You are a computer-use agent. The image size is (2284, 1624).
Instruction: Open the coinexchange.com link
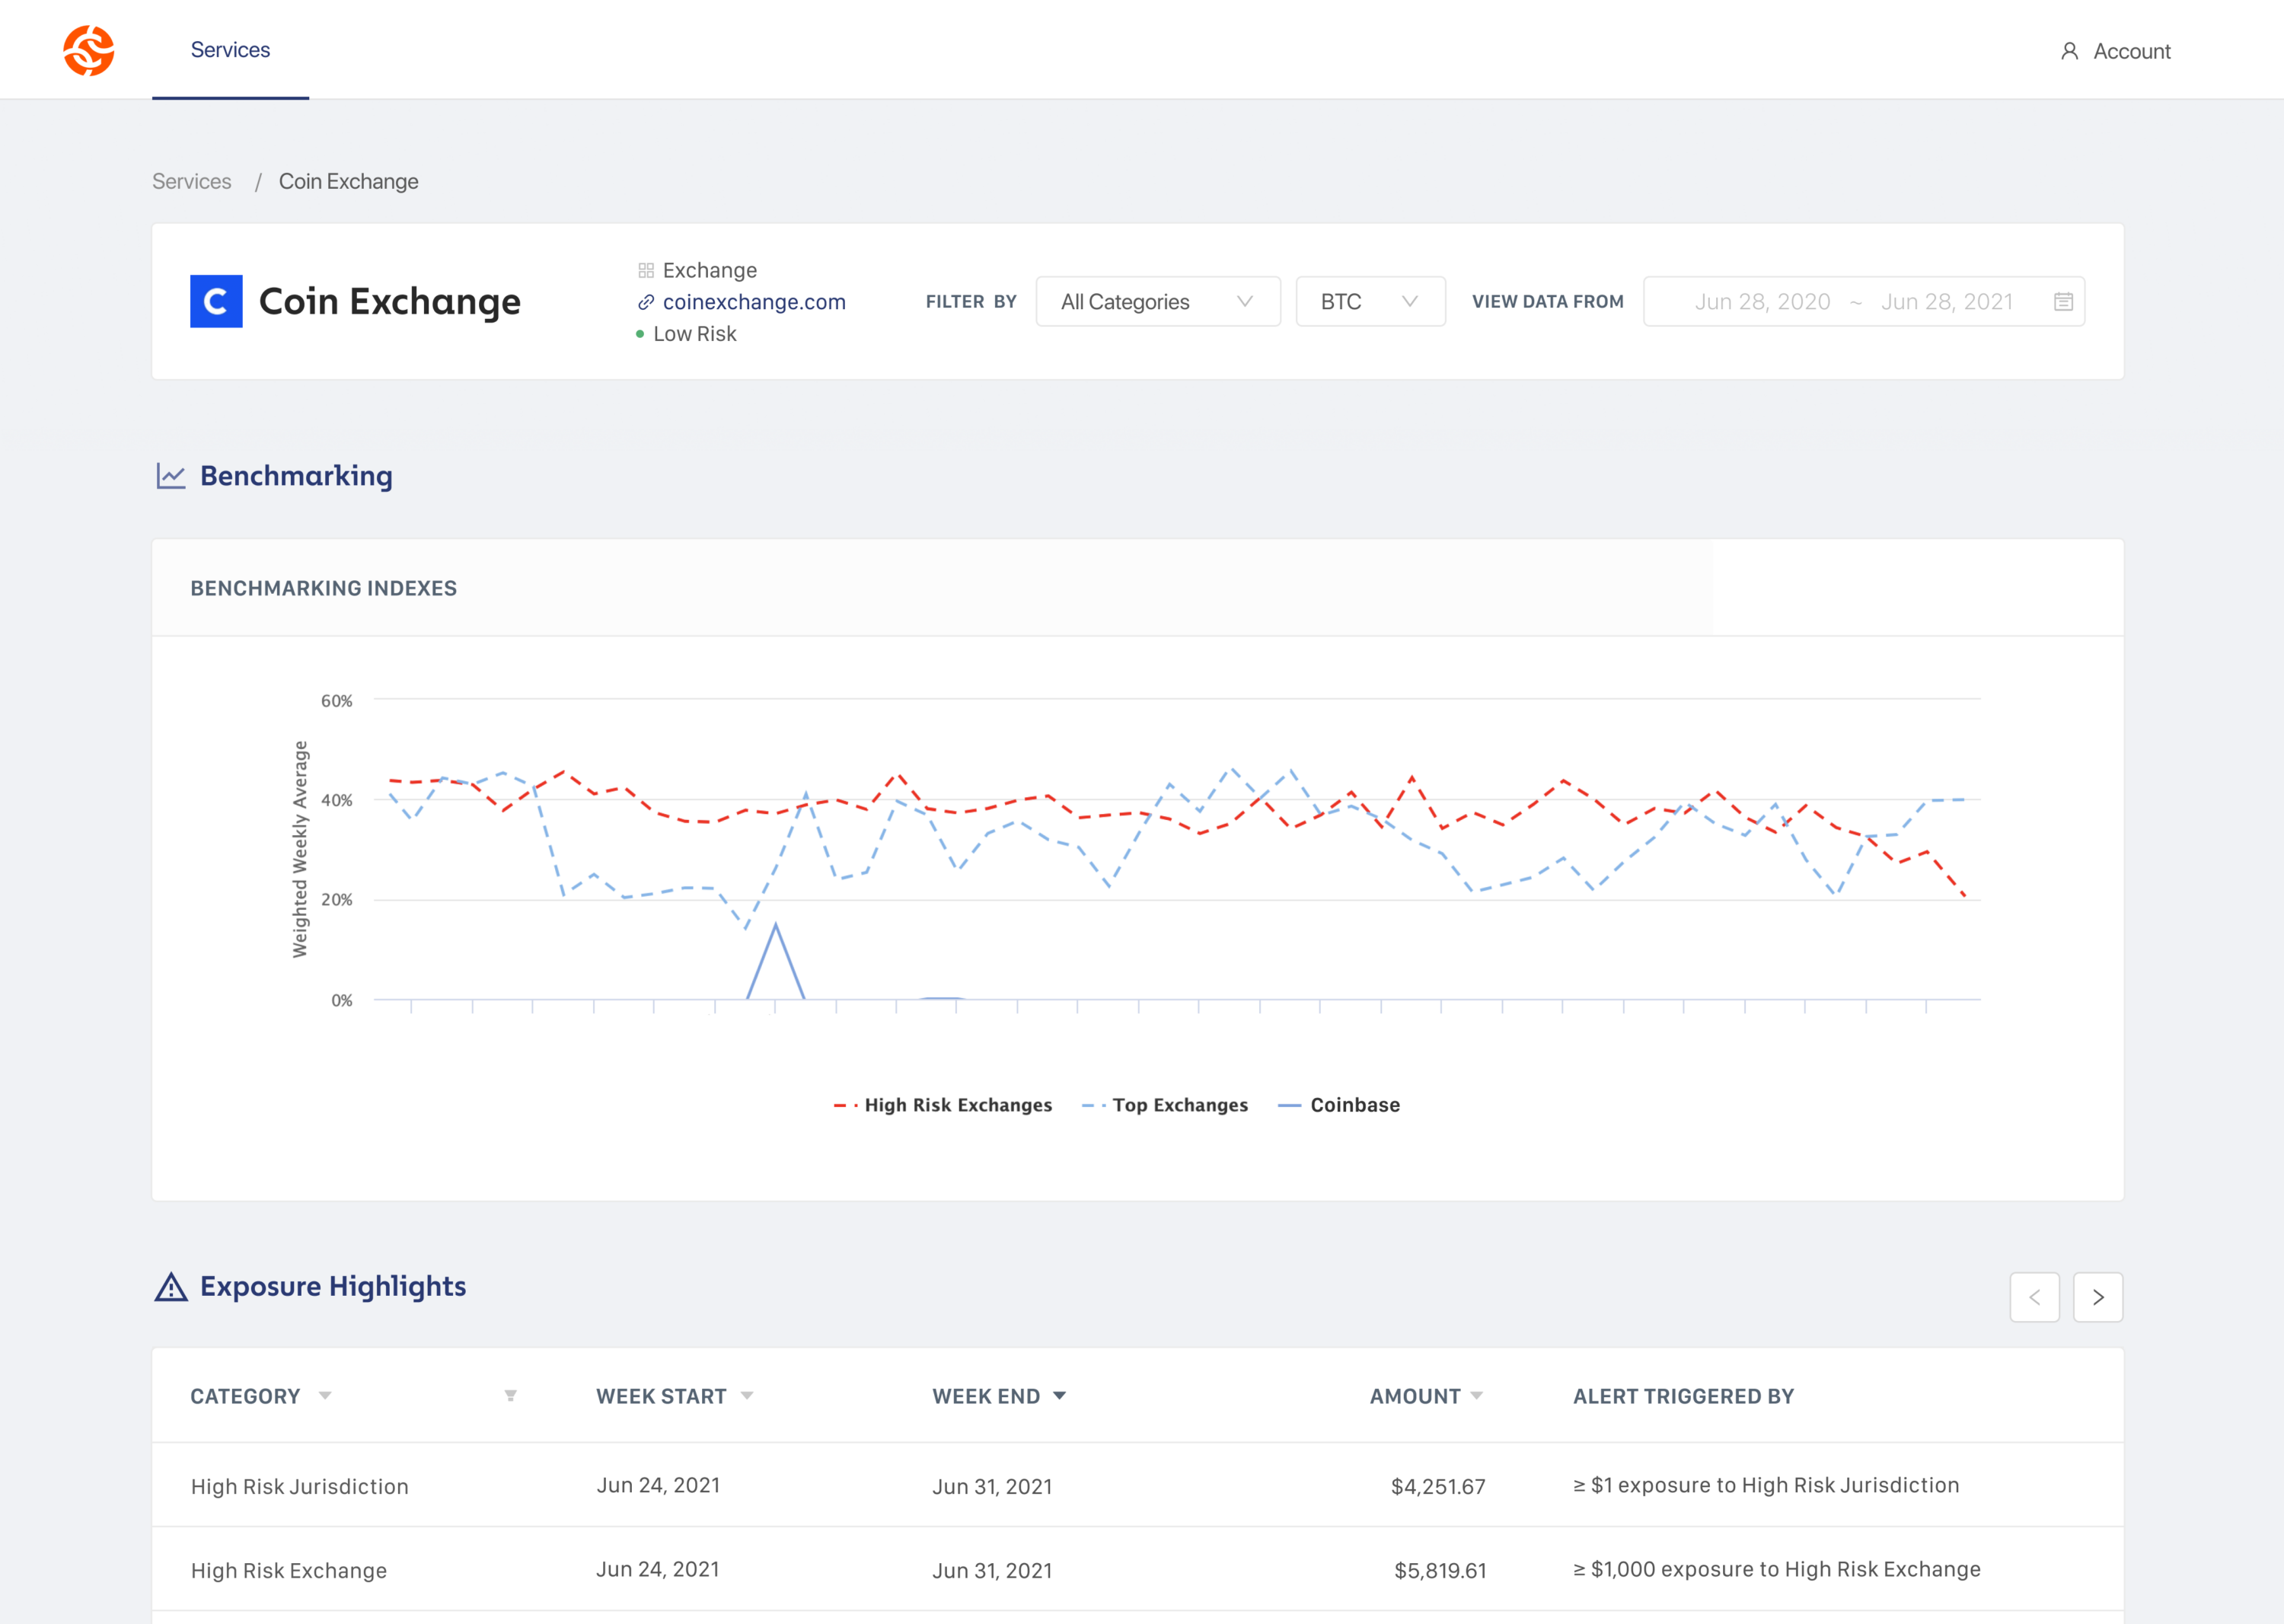753,302
